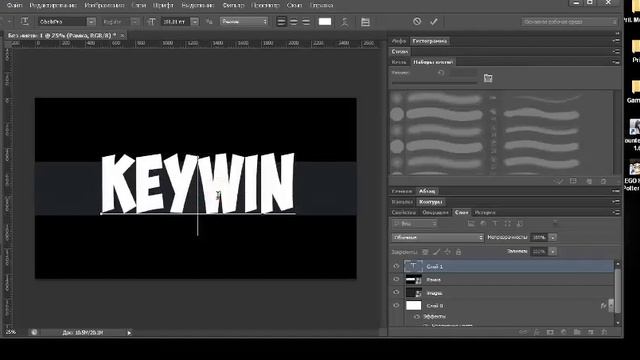This screenshot has height=360, width=640.
Task: Cancel the current text edit
Action: [x=417, y=21]
